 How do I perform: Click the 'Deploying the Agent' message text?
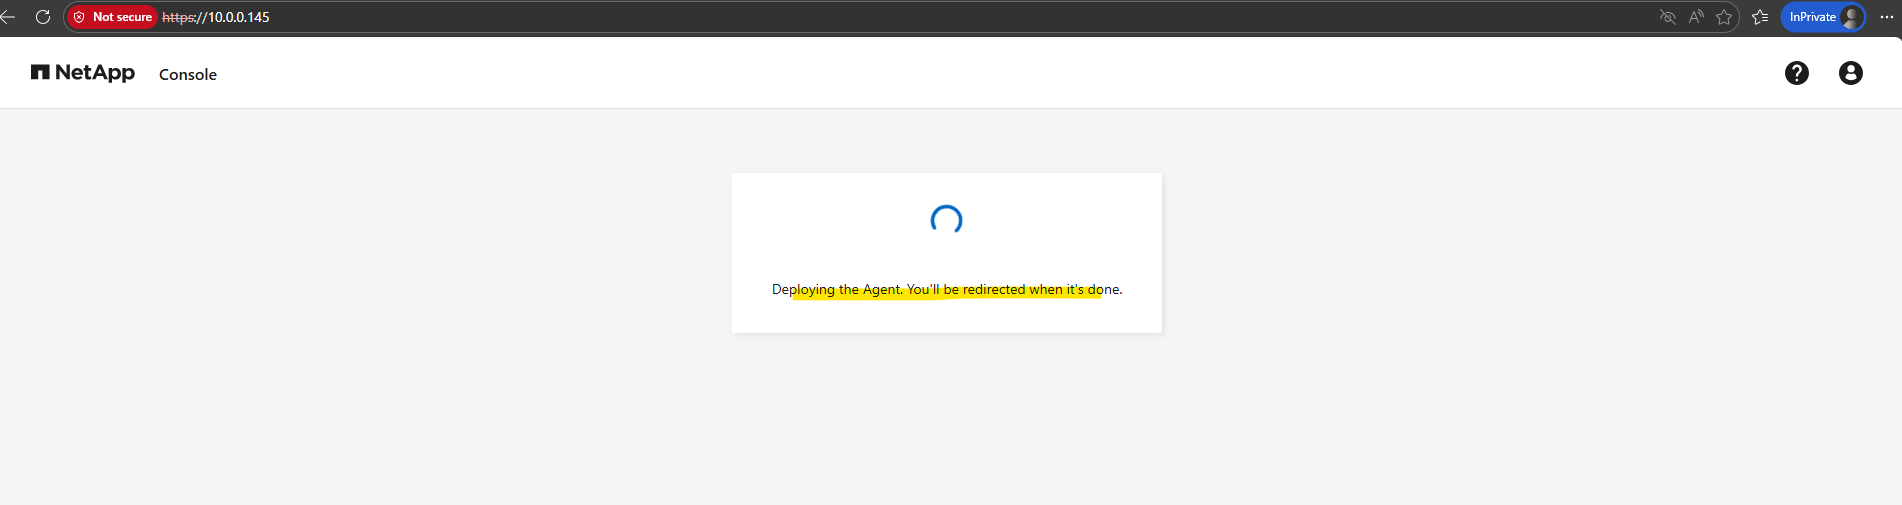click(x=947, y=289)
